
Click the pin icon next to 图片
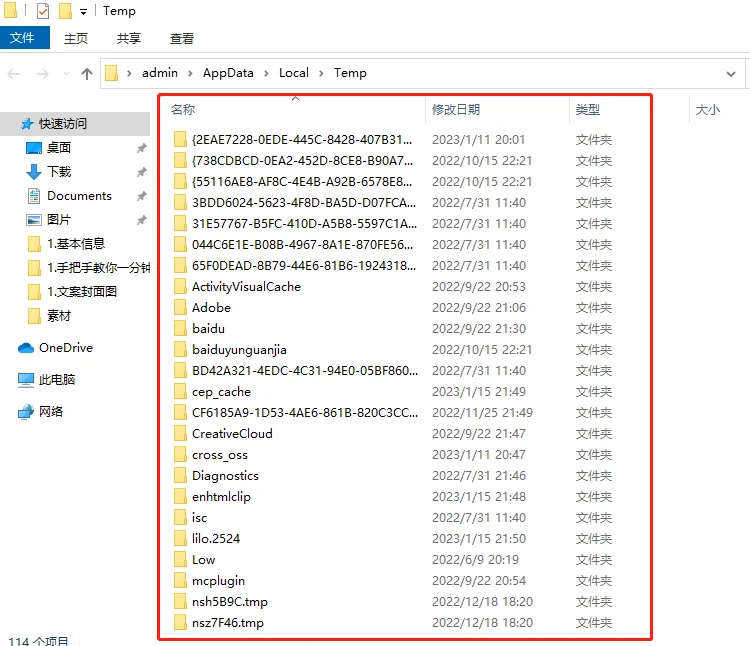(x=141, y=220)
